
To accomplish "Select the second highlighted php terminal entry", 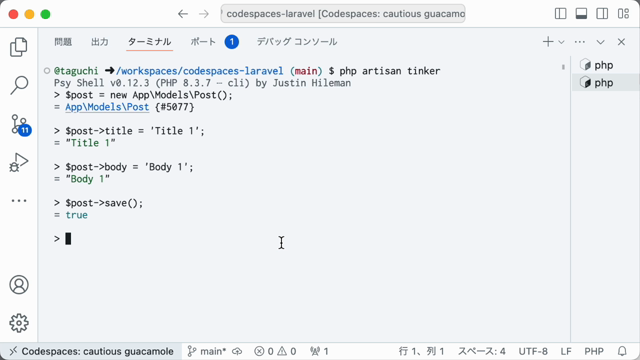I will click(x=605, y=83).
